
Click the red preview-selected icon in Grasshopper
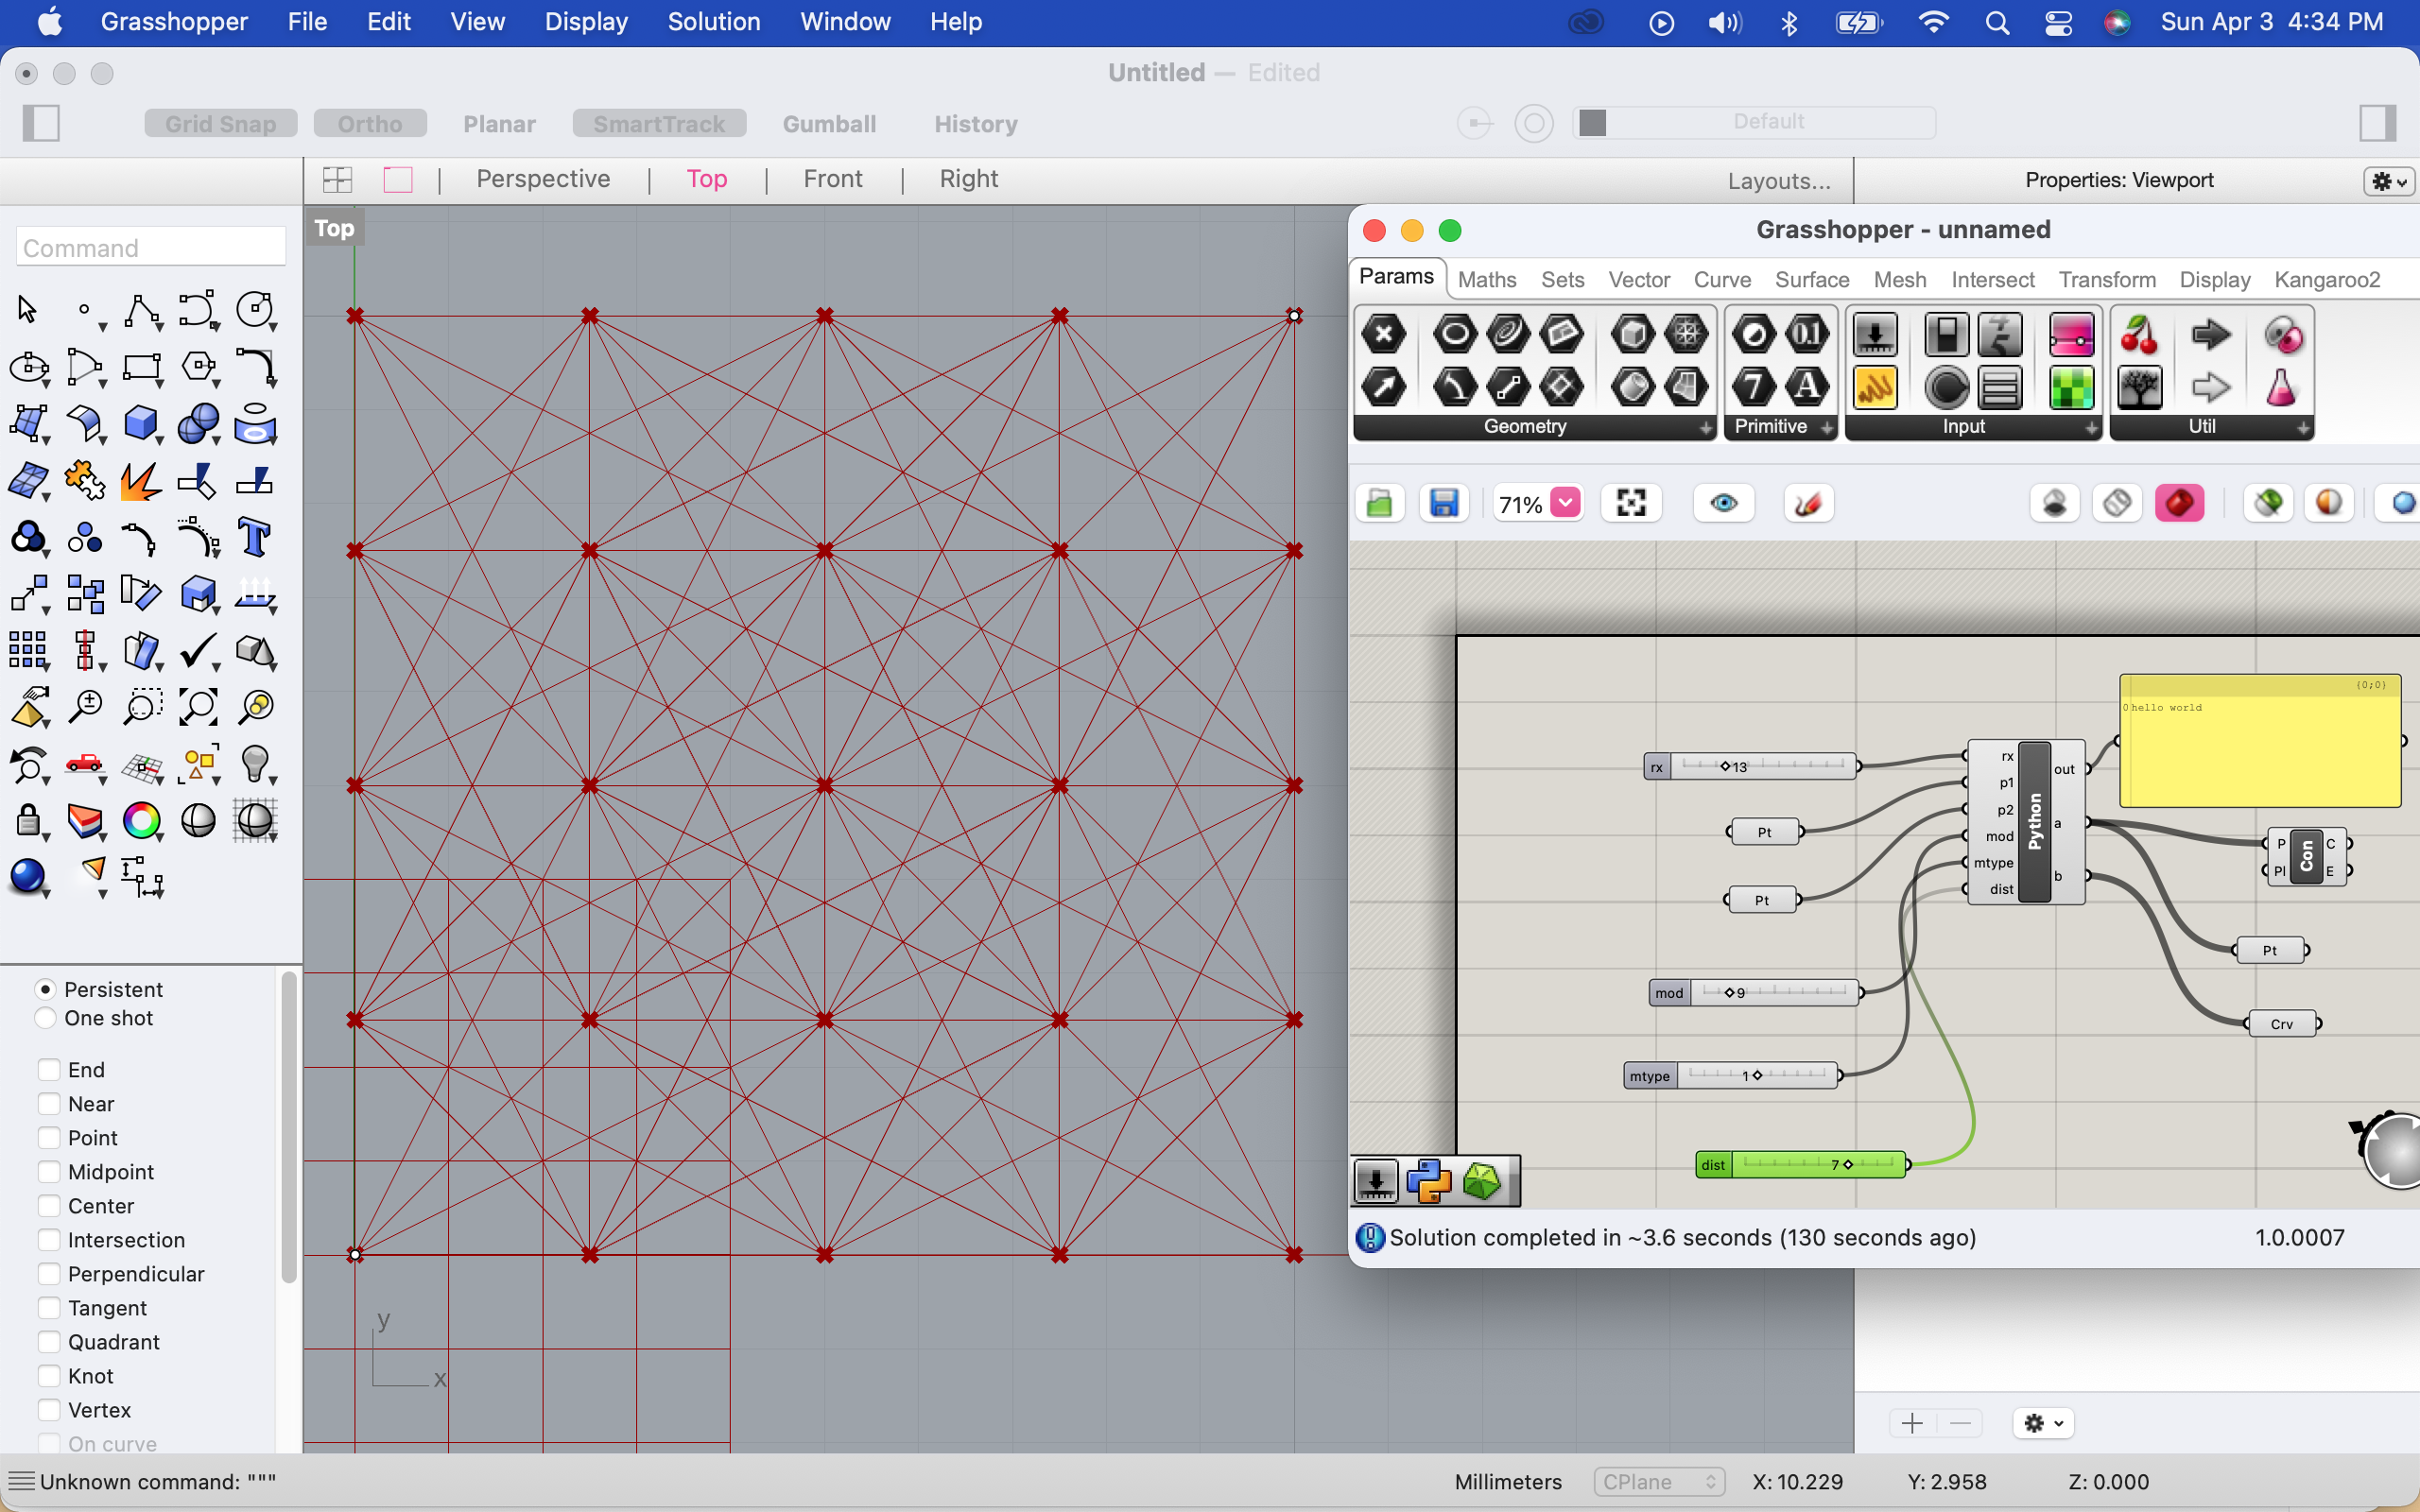pyautogui.click(x=2180, y=503)
